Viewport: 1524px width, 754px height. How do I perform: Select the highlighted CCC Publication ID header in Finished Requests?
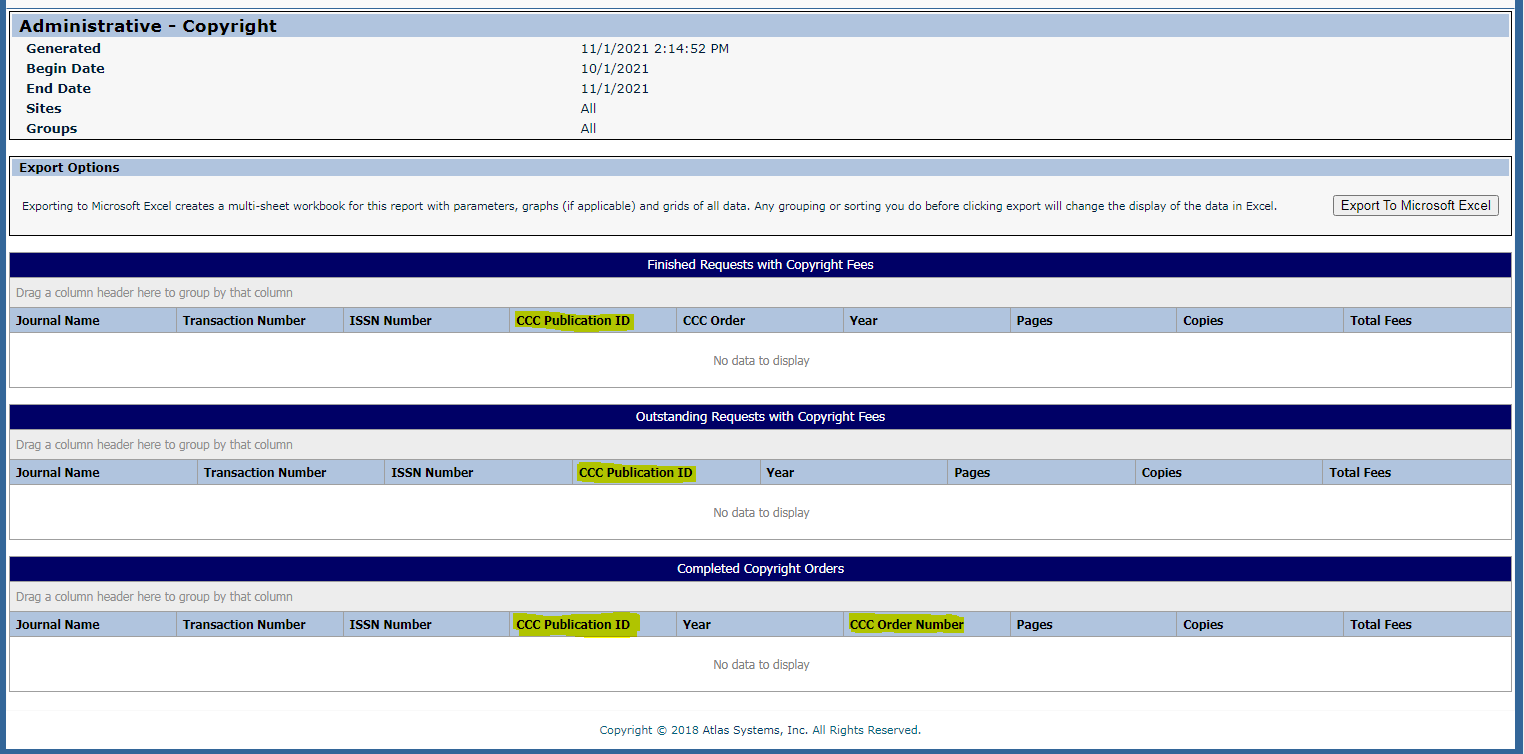pyautogui.click(x=572, y=319)
